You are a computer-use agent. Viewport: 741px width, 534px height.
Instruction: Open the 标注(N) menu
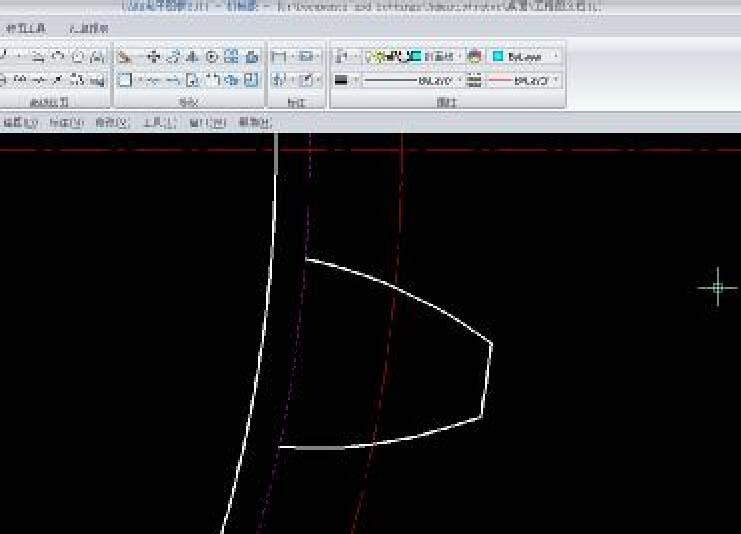tap(66, 123)
